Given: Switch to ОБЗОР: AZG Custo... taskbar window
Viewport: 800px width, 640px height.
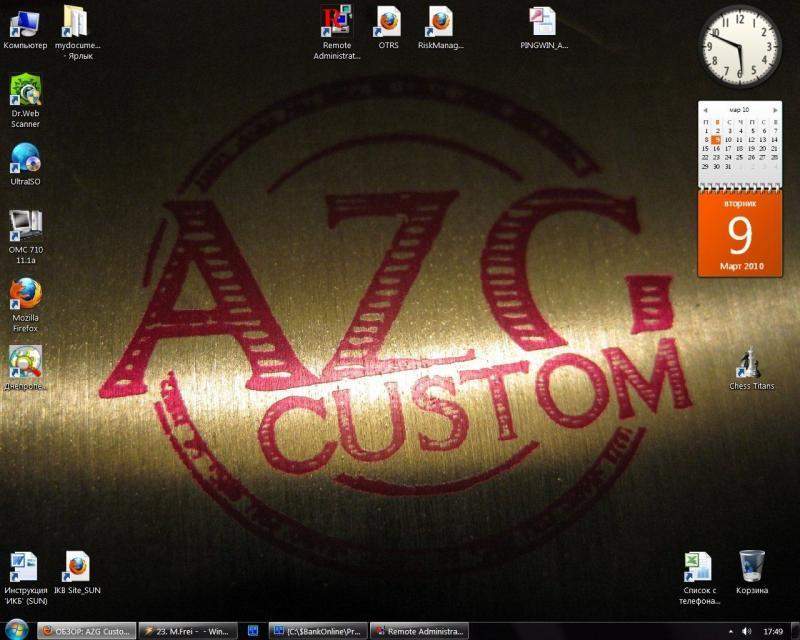Looking at the screenshot, I should pos(86,631).
